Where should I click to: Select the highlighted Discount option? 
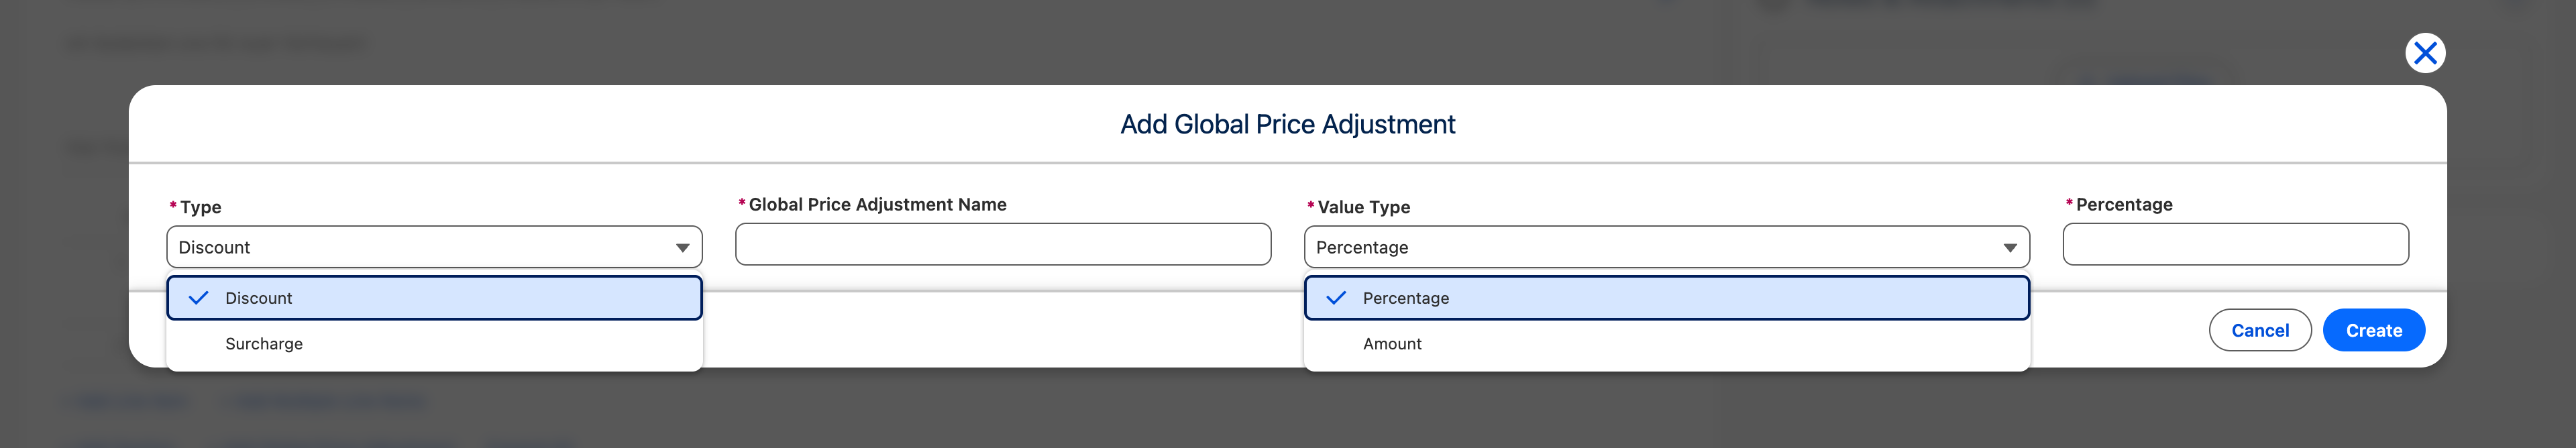(433, 297)
